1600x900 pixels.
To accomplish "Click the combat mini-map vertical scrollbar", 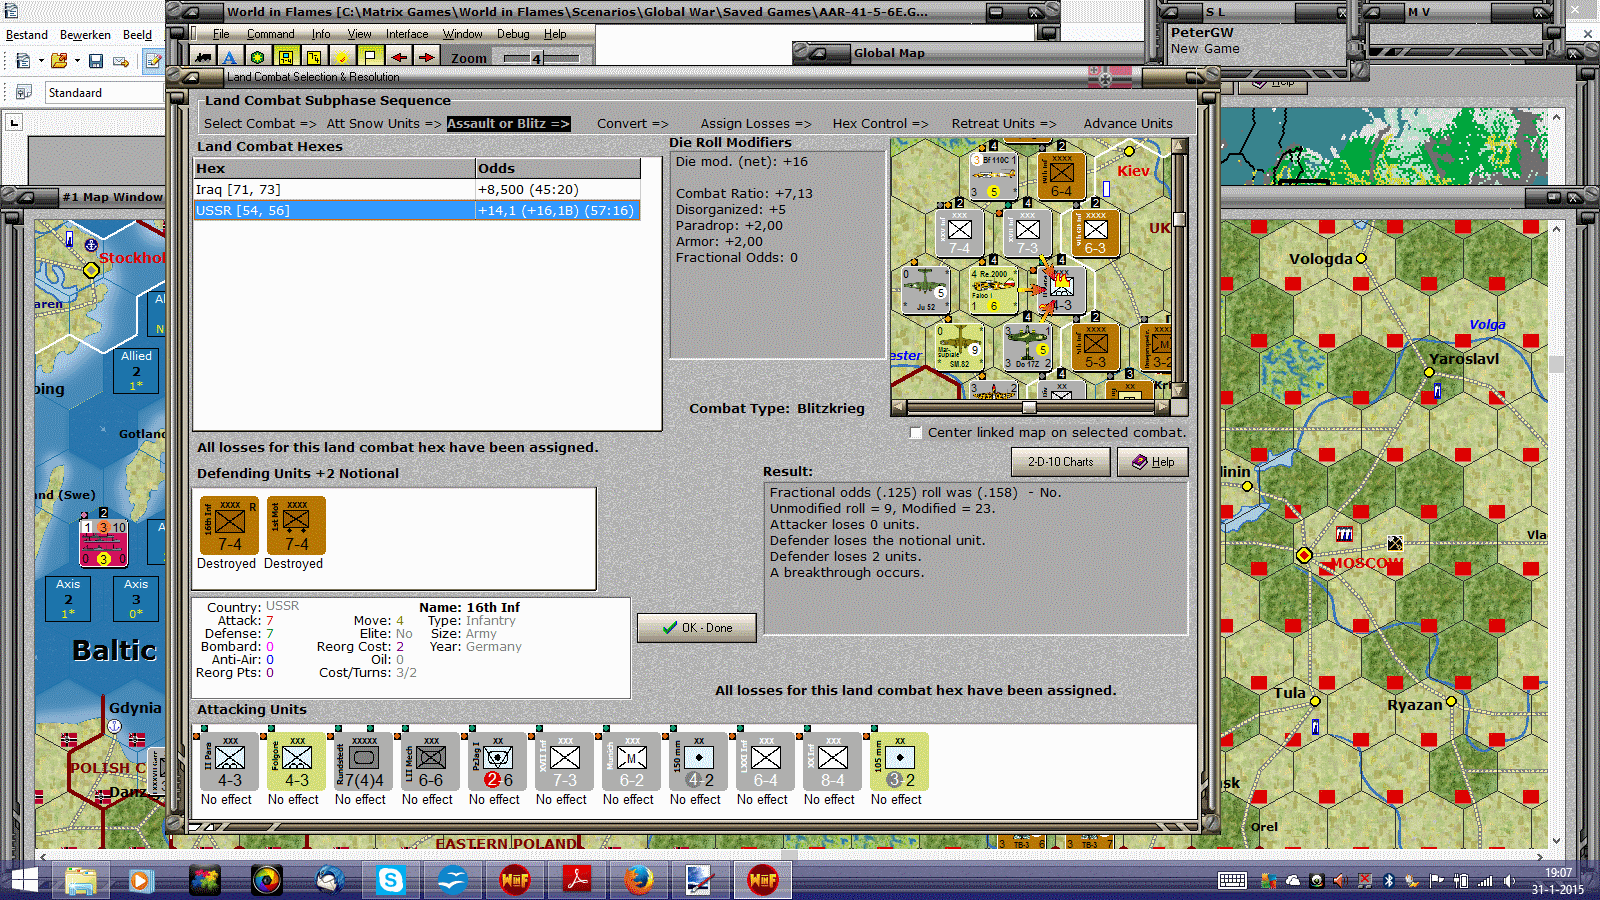I will [1180, 268].
